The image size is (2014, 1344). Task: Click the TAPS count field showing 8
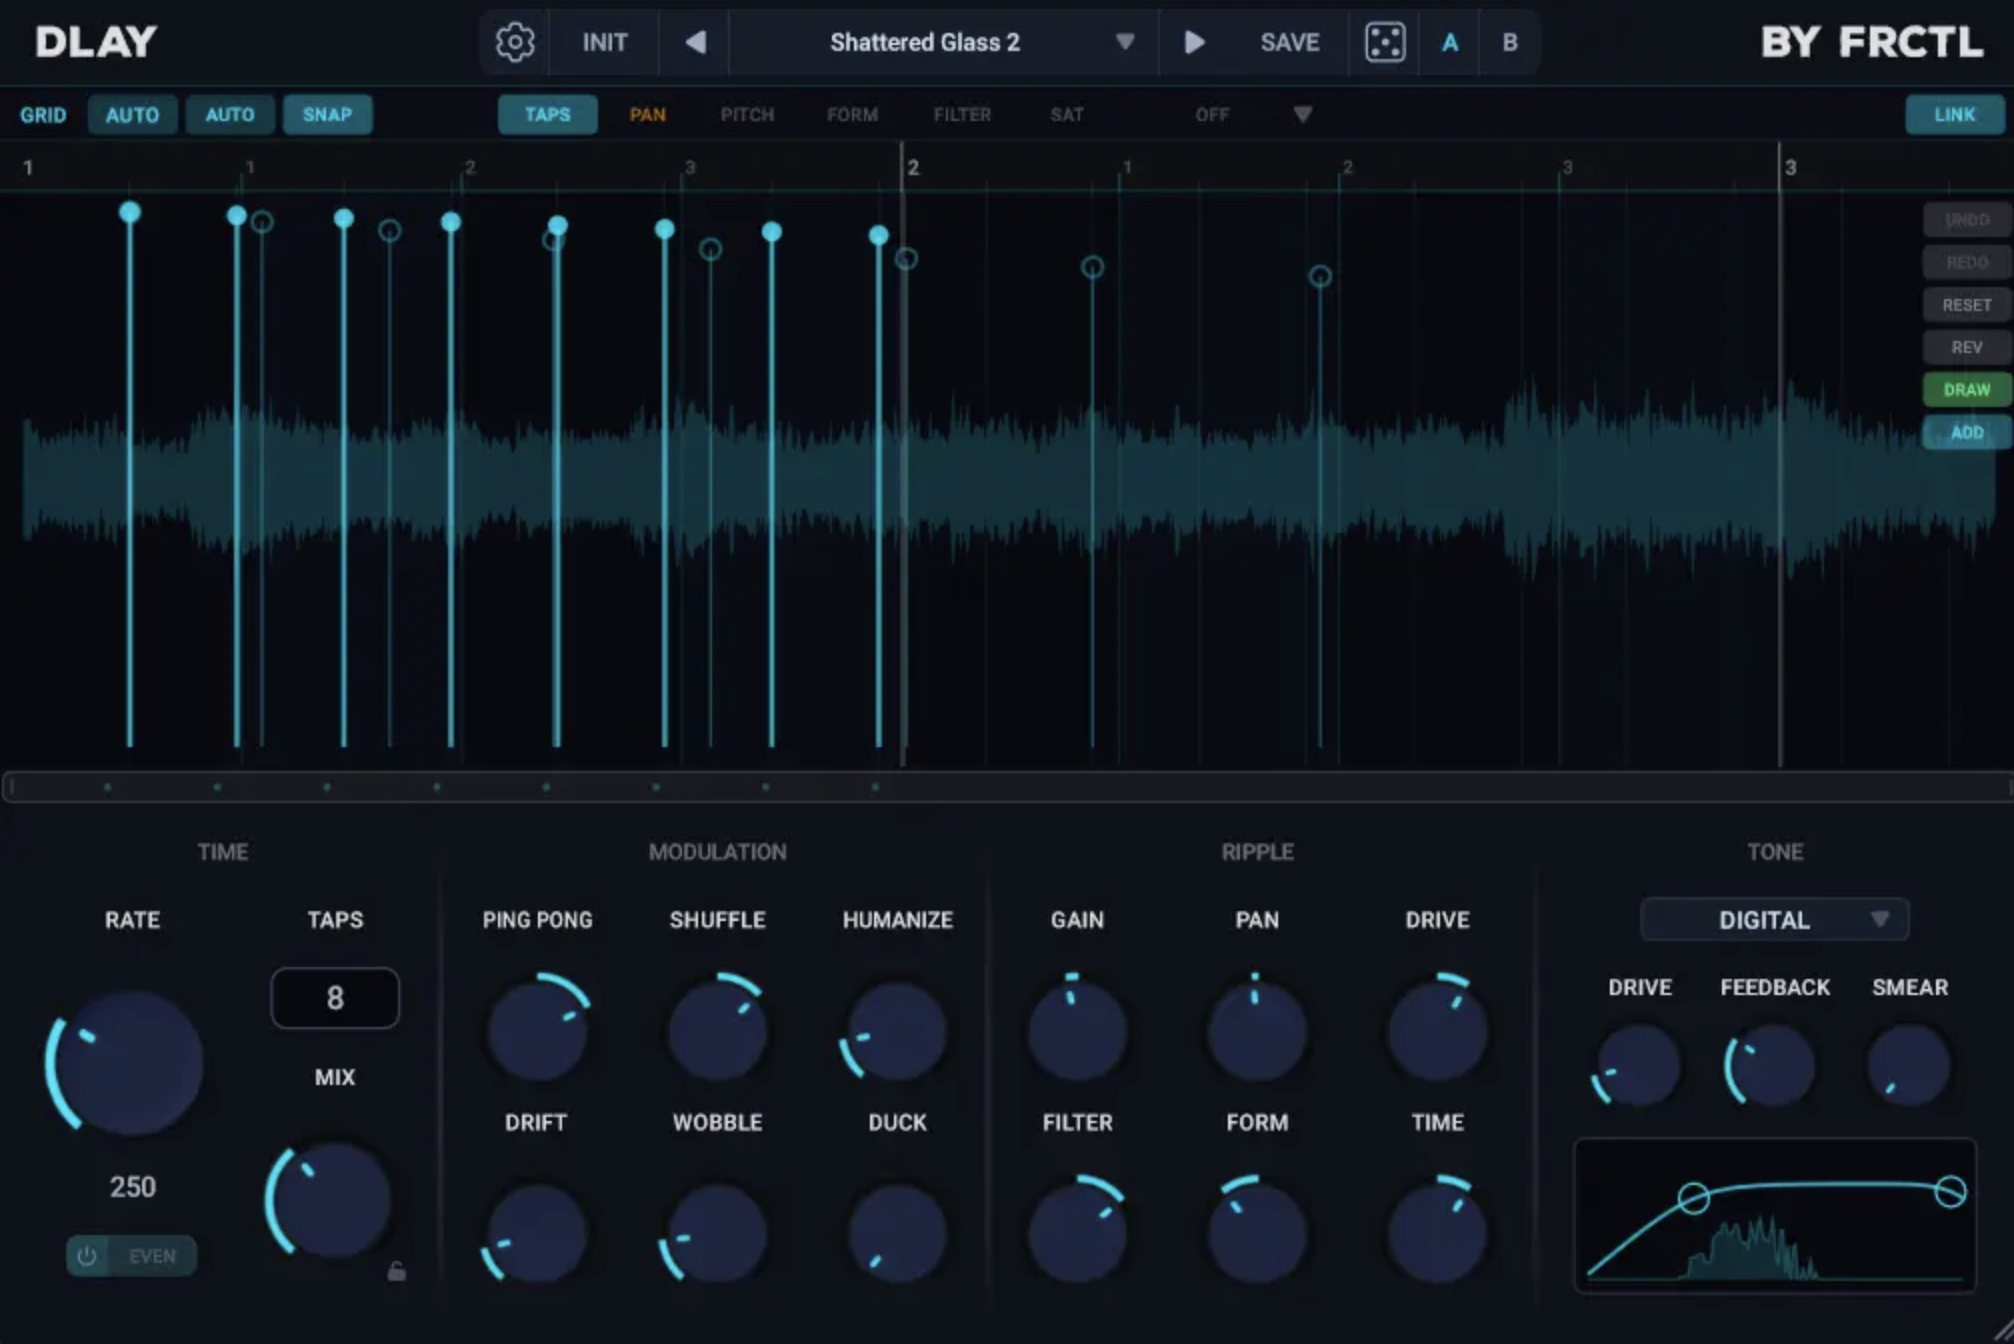coord(334,998)
